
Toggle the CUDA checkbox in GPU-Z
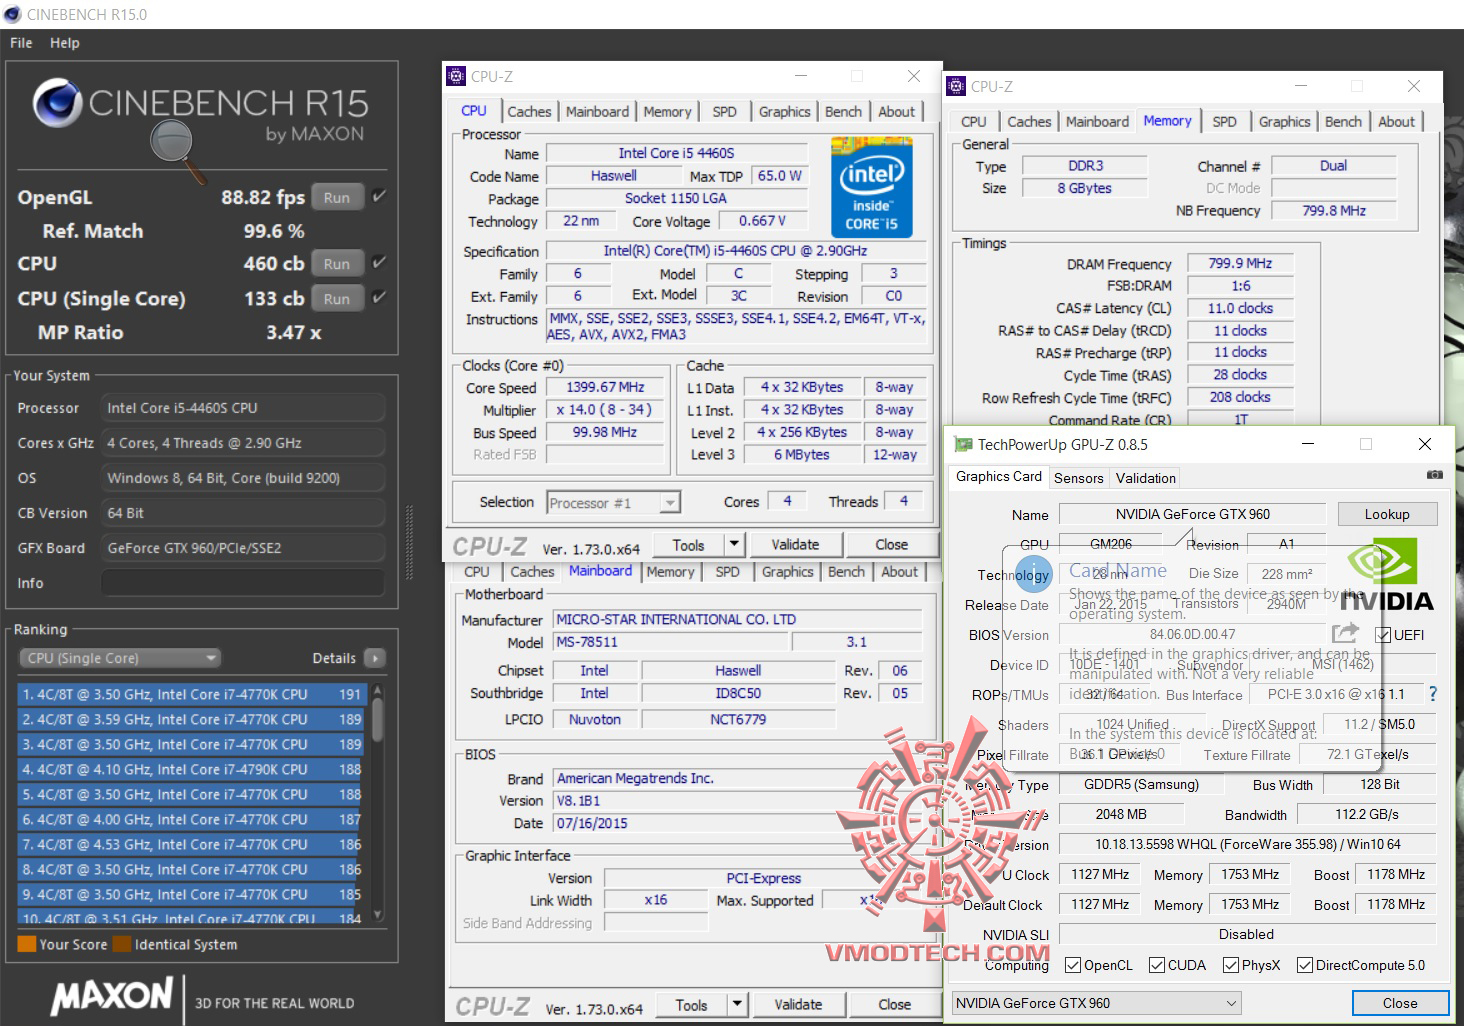pos(1157,965)
